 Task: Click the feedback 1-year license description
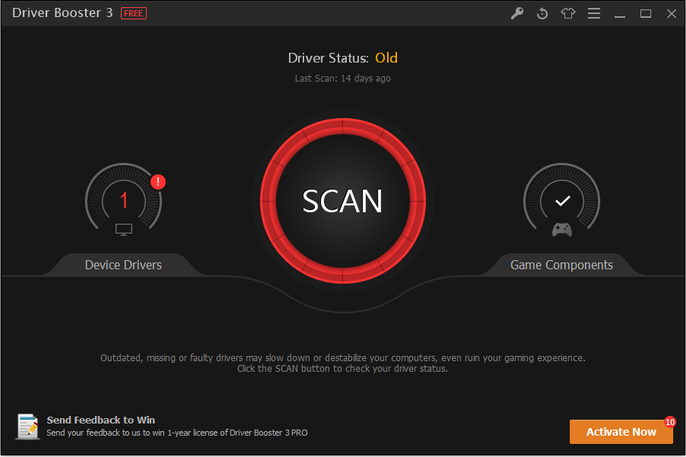click(x=177, y=433)
